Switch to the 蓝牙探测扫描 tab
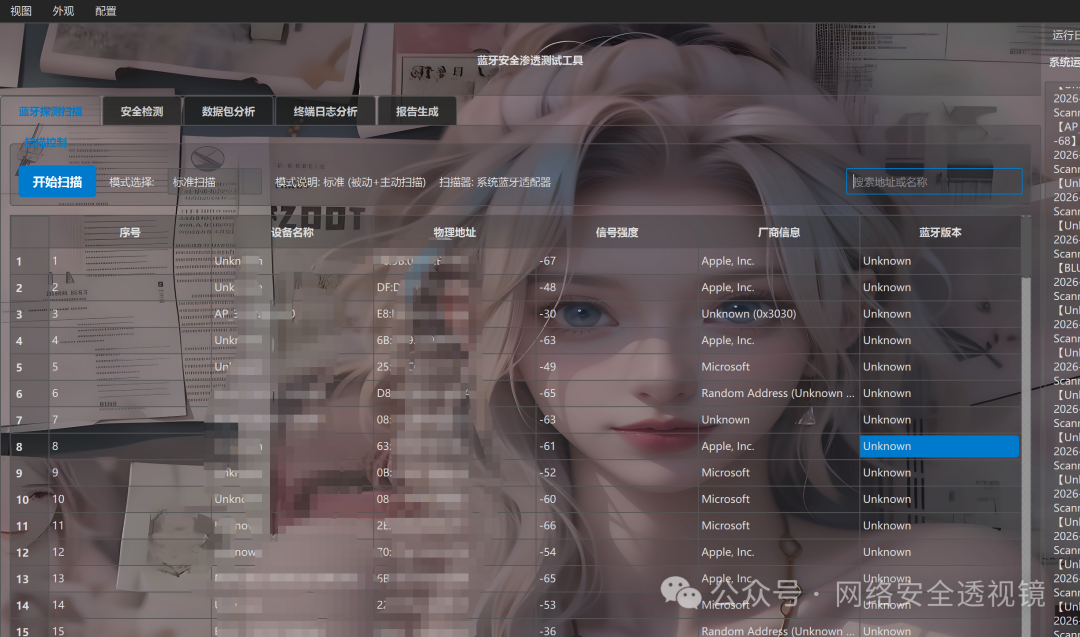 [50, 112]
